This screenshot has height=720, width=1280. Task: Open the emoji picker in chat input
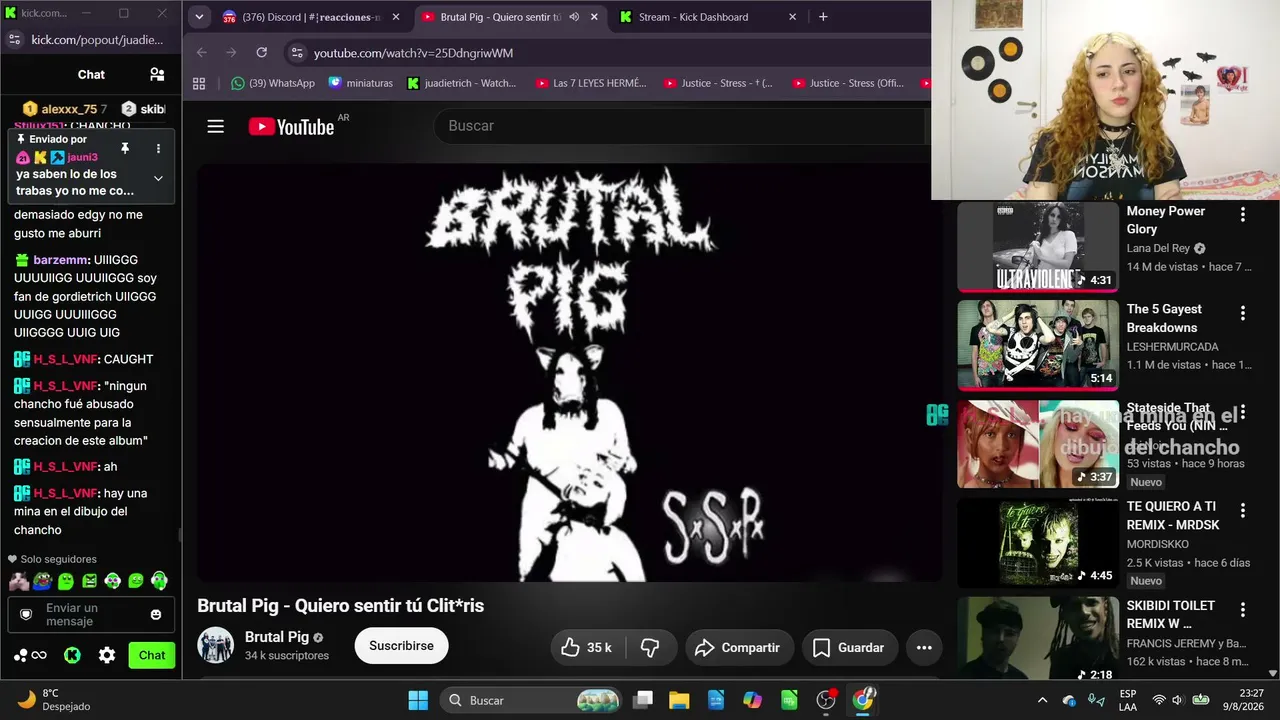click(156, 614)
